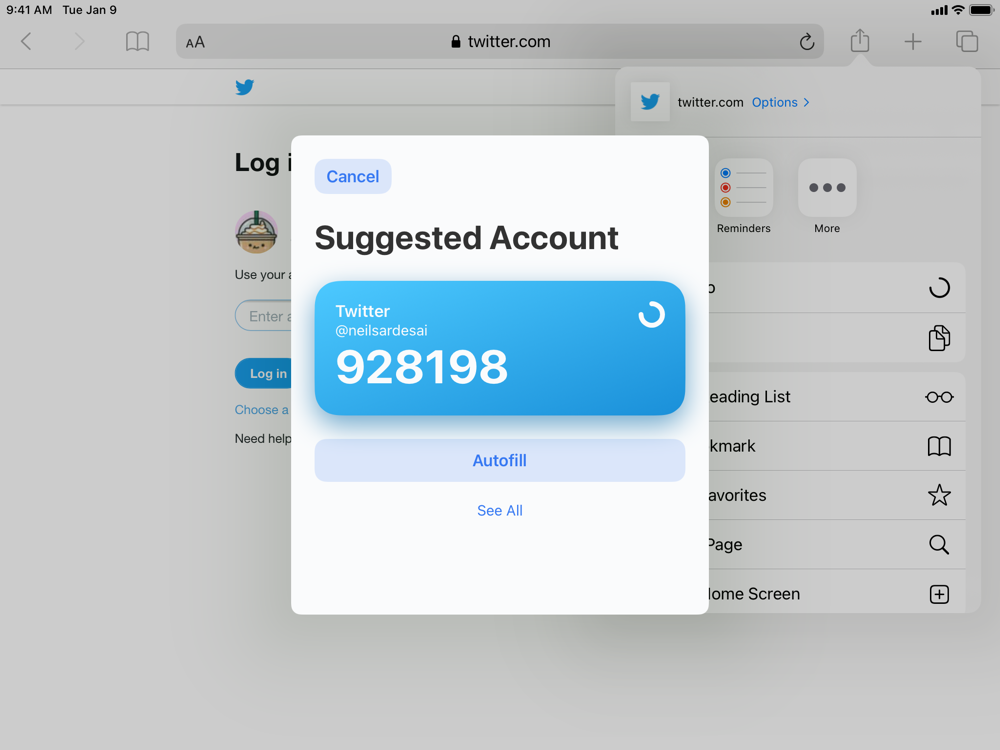Expand share Options chevron next to twitter.com
1000x750 pixels.
(x=781, y=103)
